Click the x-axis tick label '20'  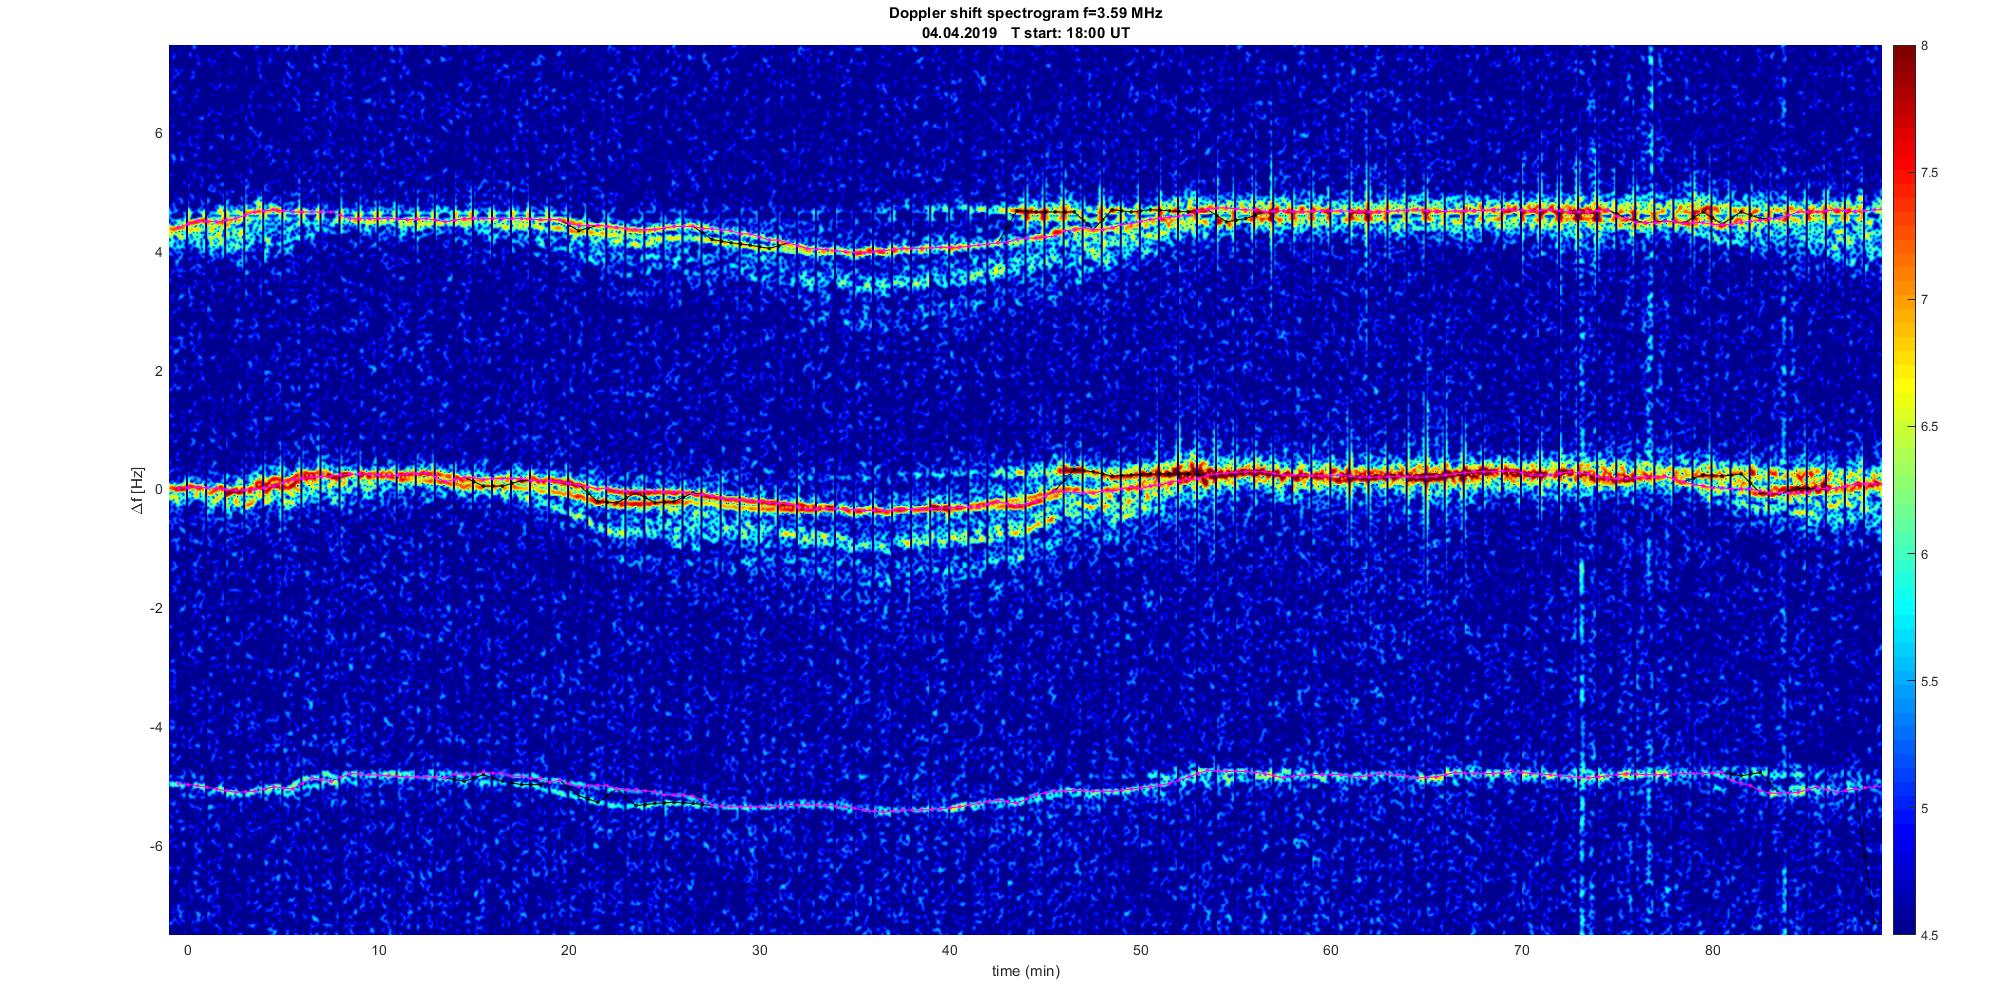568,951
